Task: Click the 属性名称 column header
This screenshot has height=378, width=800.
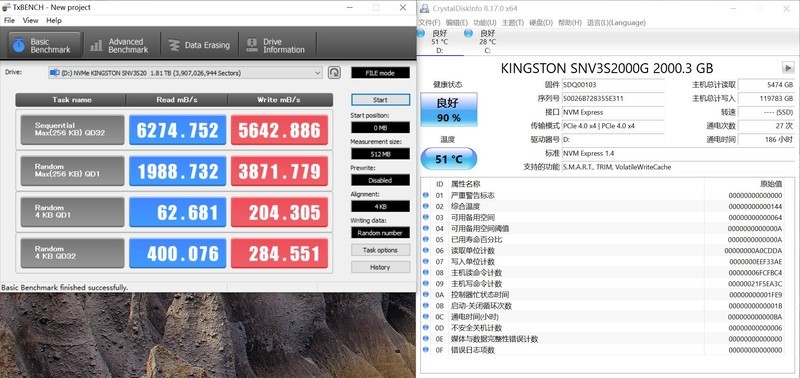Action: pos(465,184)
